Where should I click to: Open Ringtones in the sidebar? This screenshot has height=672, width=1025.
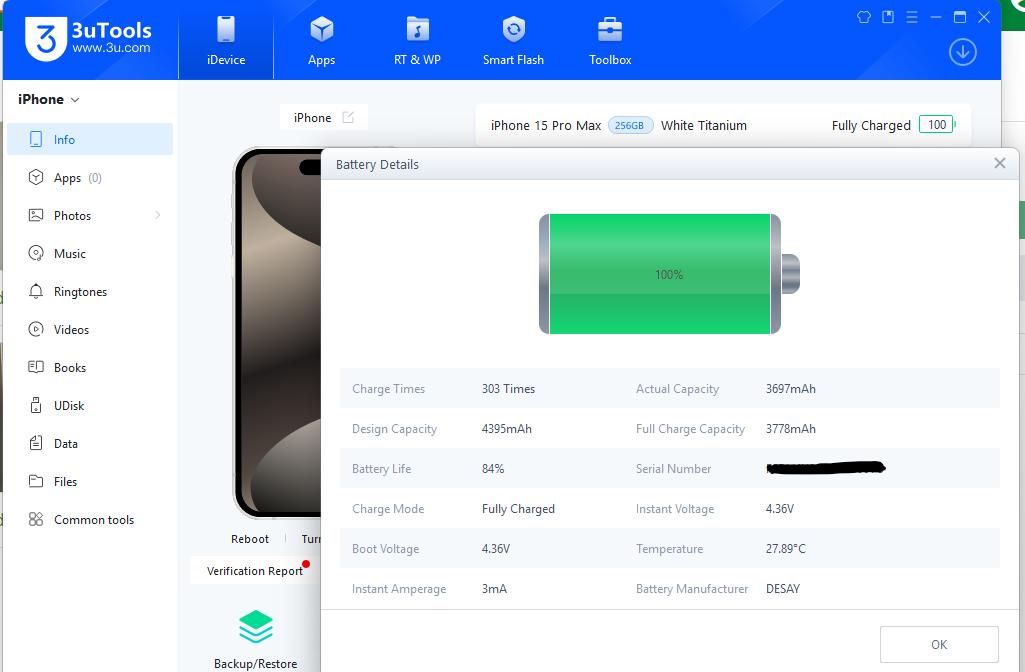90,292
